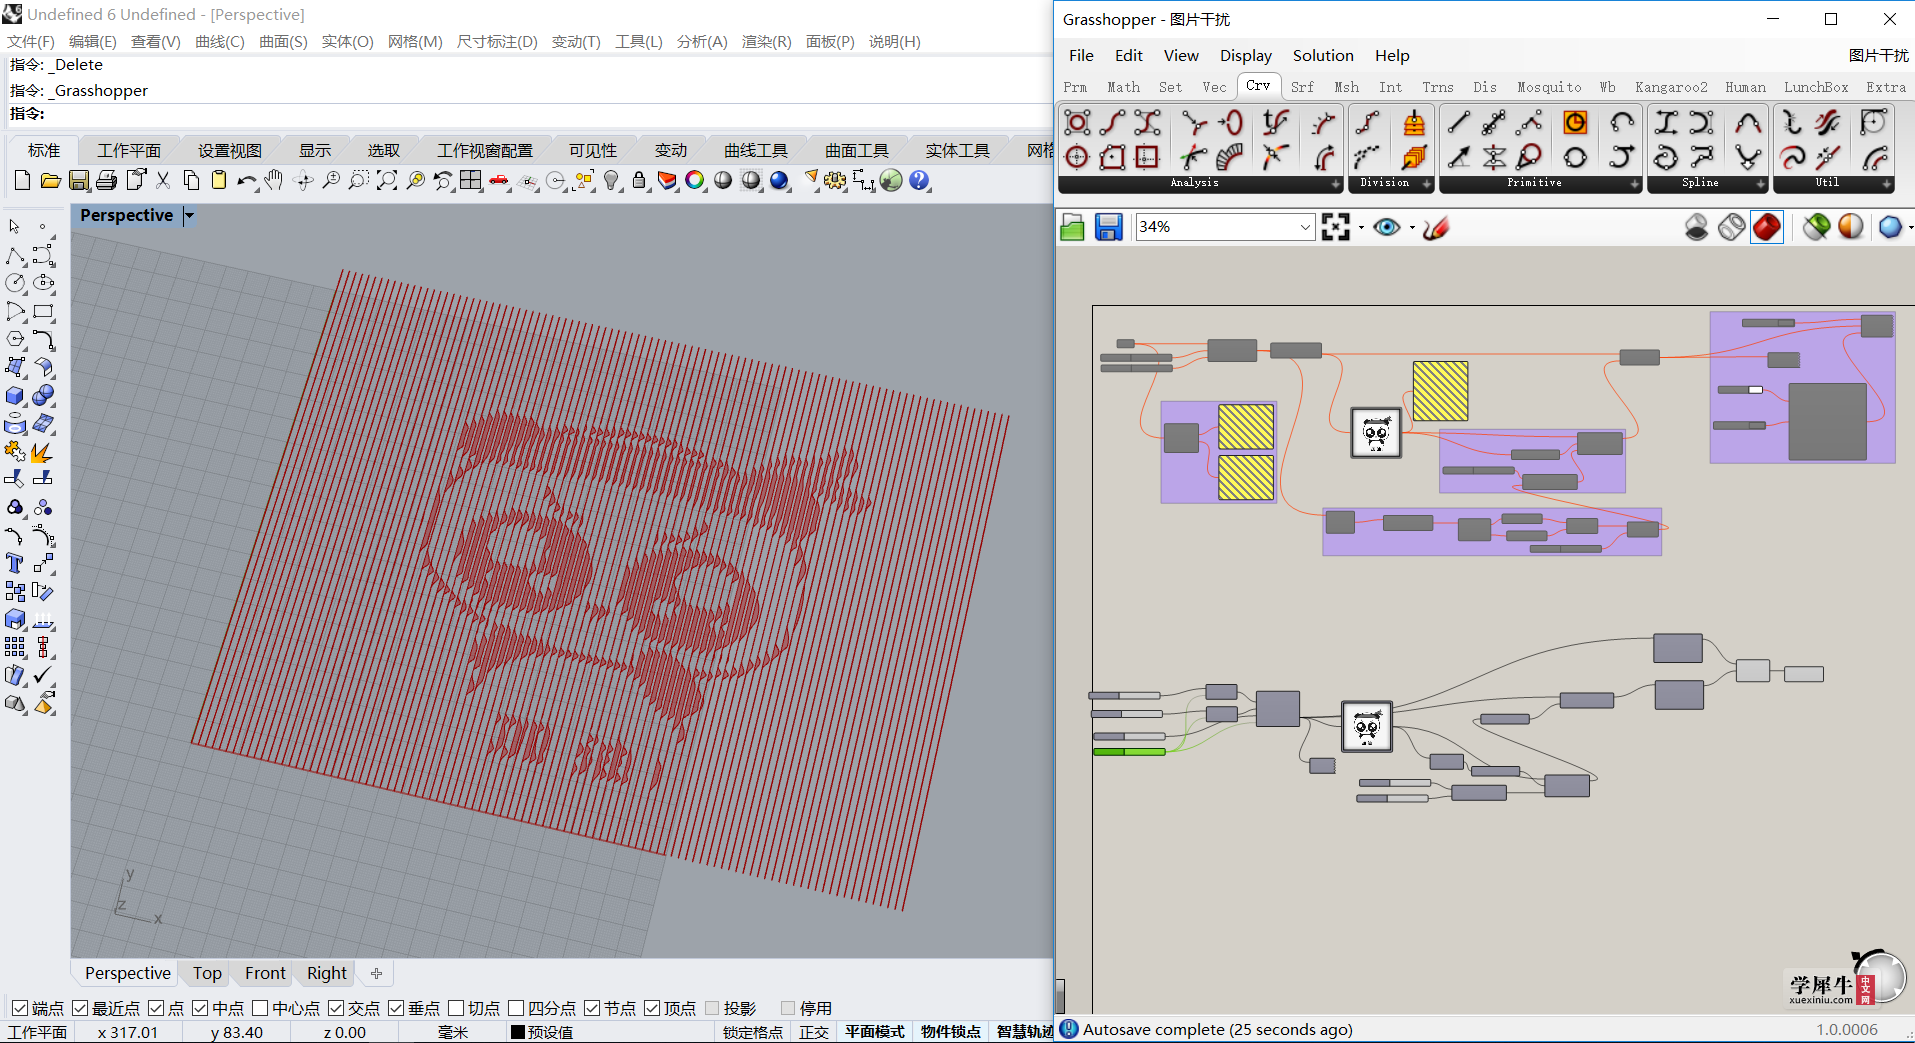This screenshot has width=1915, height=1043.
Task: Open a file using the folder icon in Rhino
Action: tap(50, 180)
